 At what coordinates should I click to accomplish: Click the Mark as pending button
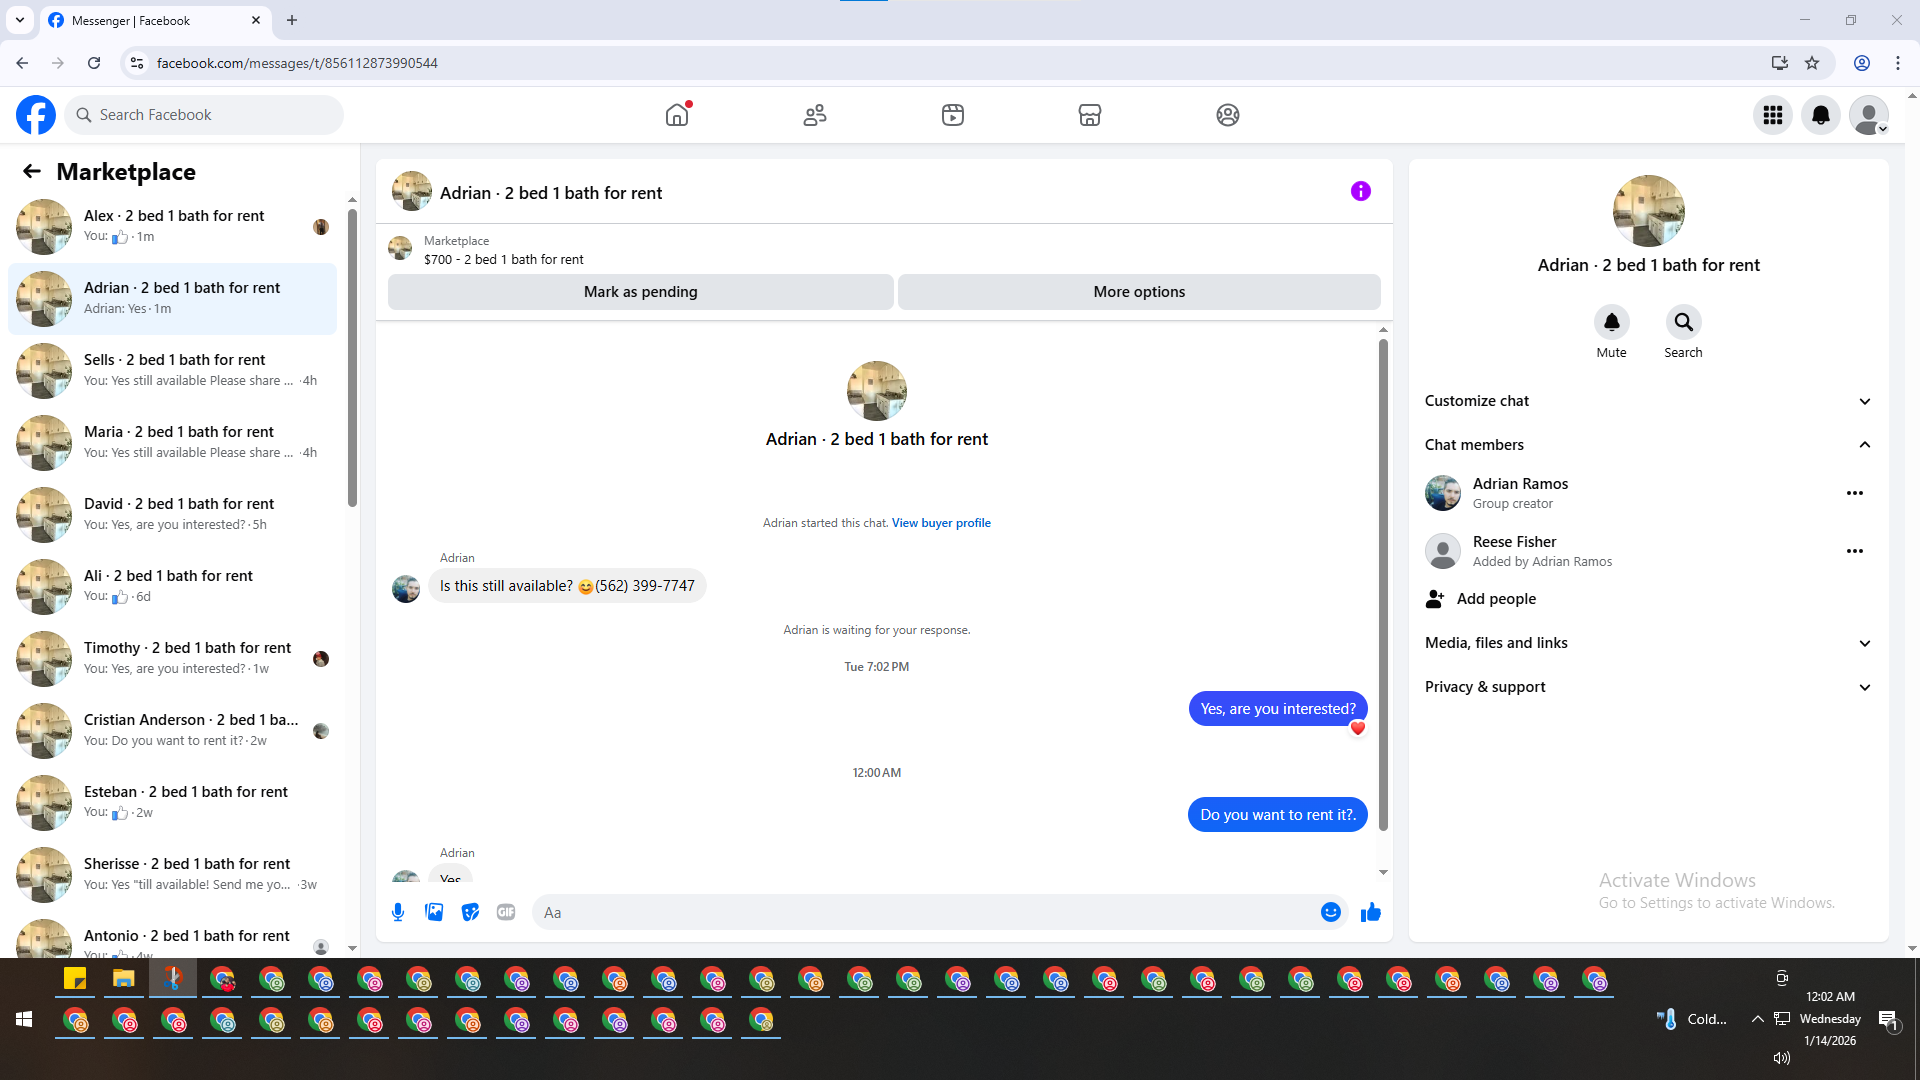[640, 292]
